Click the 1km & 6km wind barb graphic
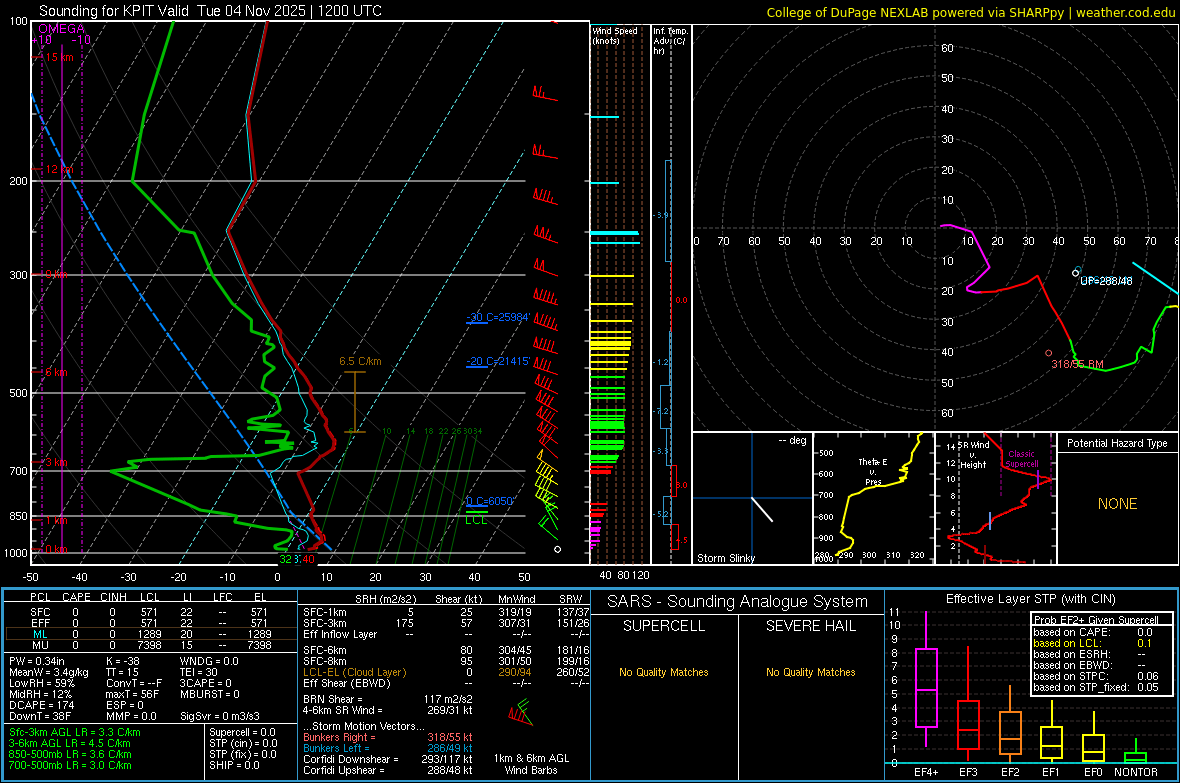The width and height of the screenshot is (1180, 783). [x=519, y=712]
